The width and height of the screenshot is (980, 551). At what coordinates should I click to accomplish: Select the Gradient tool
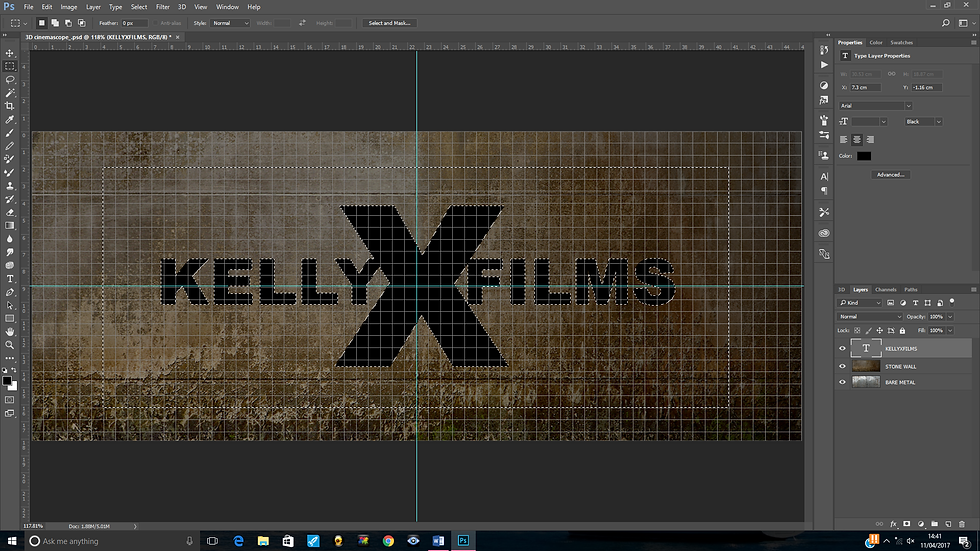point(9,226)
